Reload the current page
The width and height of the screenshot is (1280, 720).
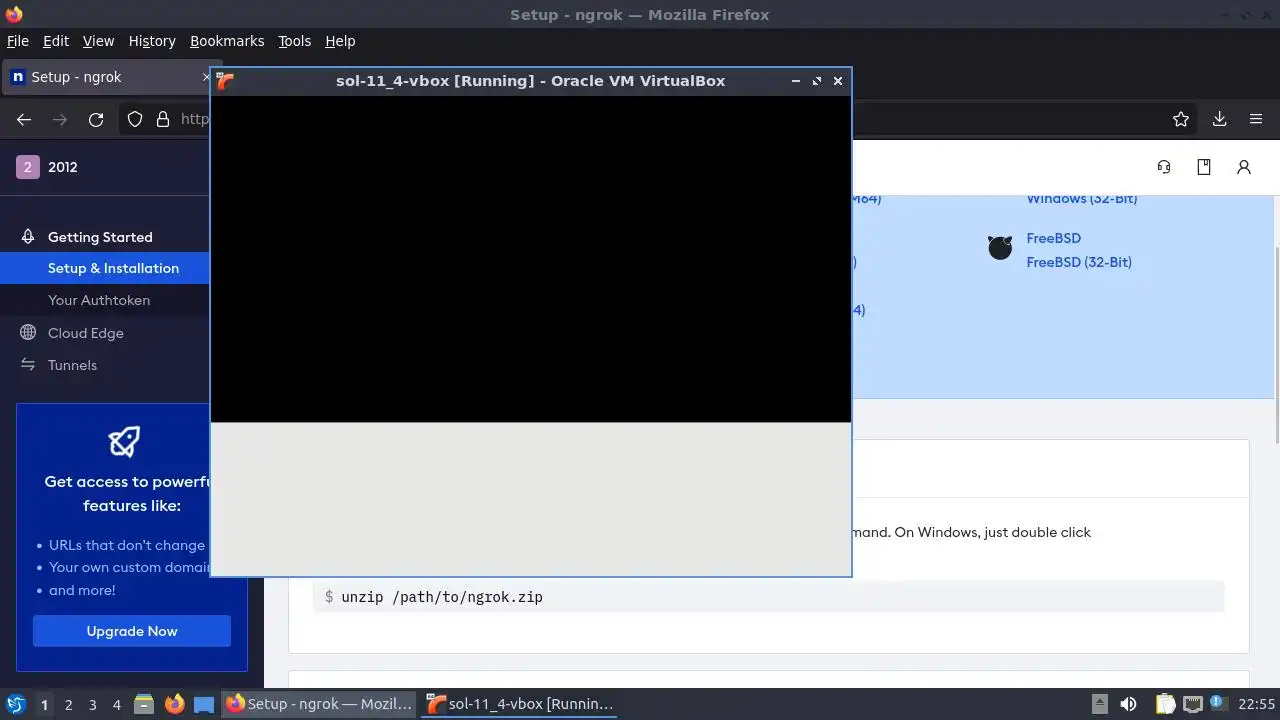point(96,119)
